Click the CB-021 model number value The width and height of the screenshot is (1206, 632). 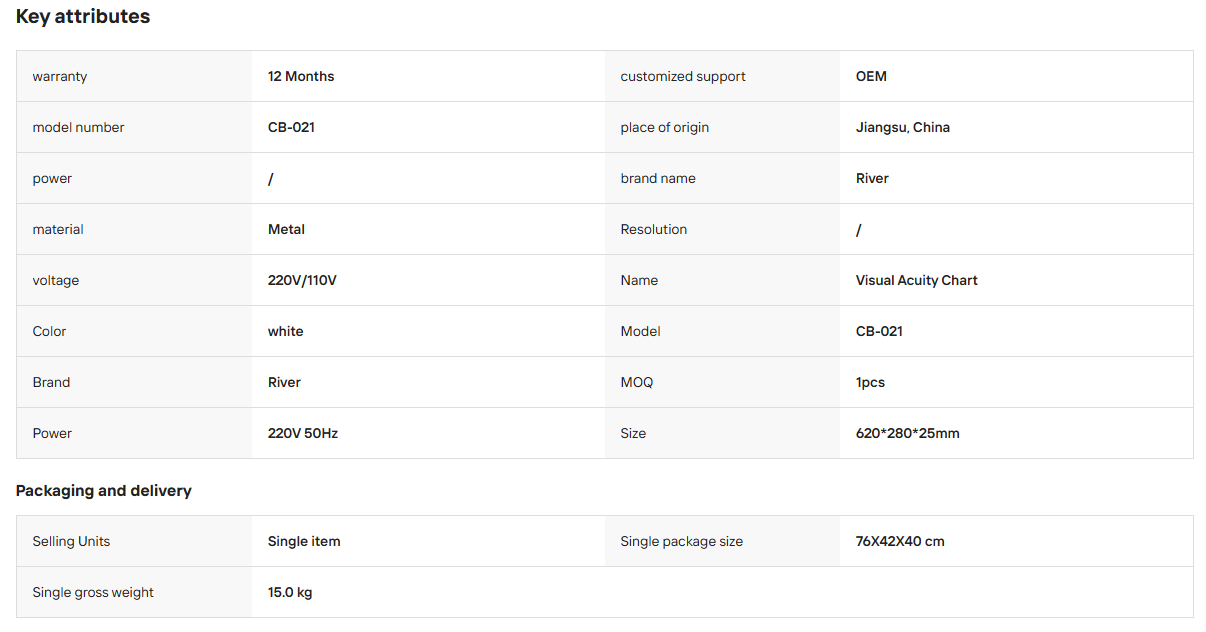(x=291, y=128)
